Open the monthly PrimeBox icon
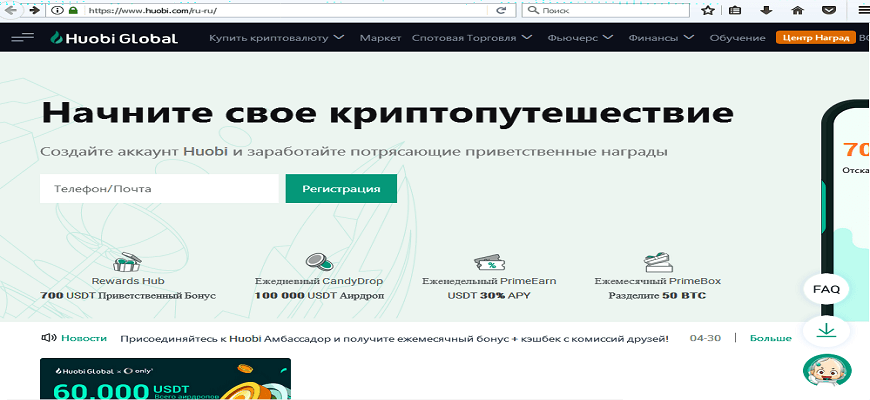The width and height of the screenshot is (870, 400). (657, 263)
